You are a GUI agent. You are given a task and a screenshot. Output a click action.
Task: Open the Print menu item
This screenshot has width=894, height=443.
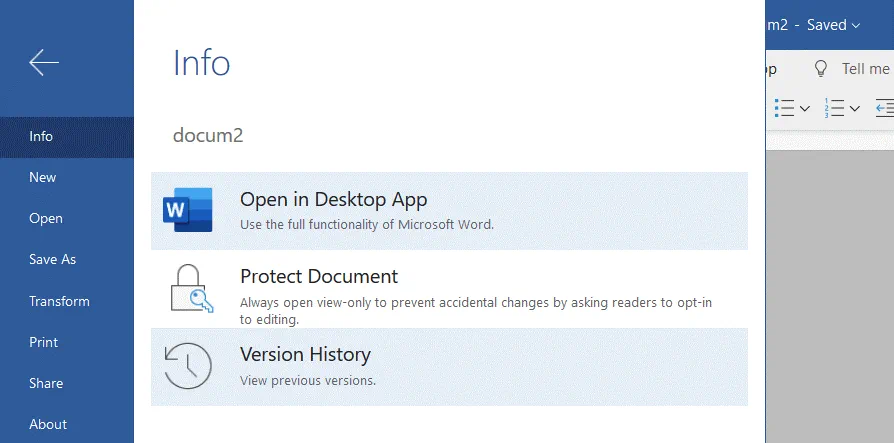(43, 342)
